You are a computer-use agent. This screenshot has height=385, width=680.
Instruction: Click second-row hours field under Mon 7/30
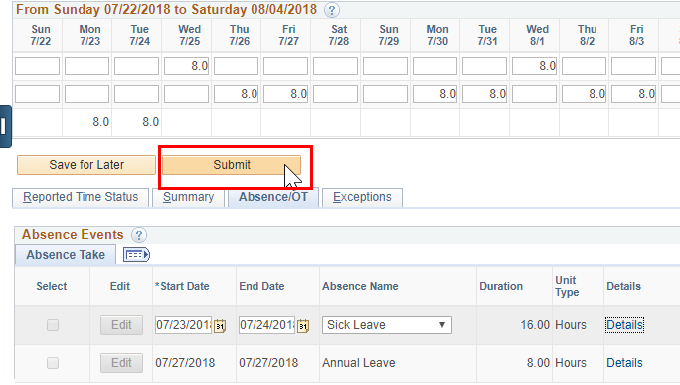point(435,94)
